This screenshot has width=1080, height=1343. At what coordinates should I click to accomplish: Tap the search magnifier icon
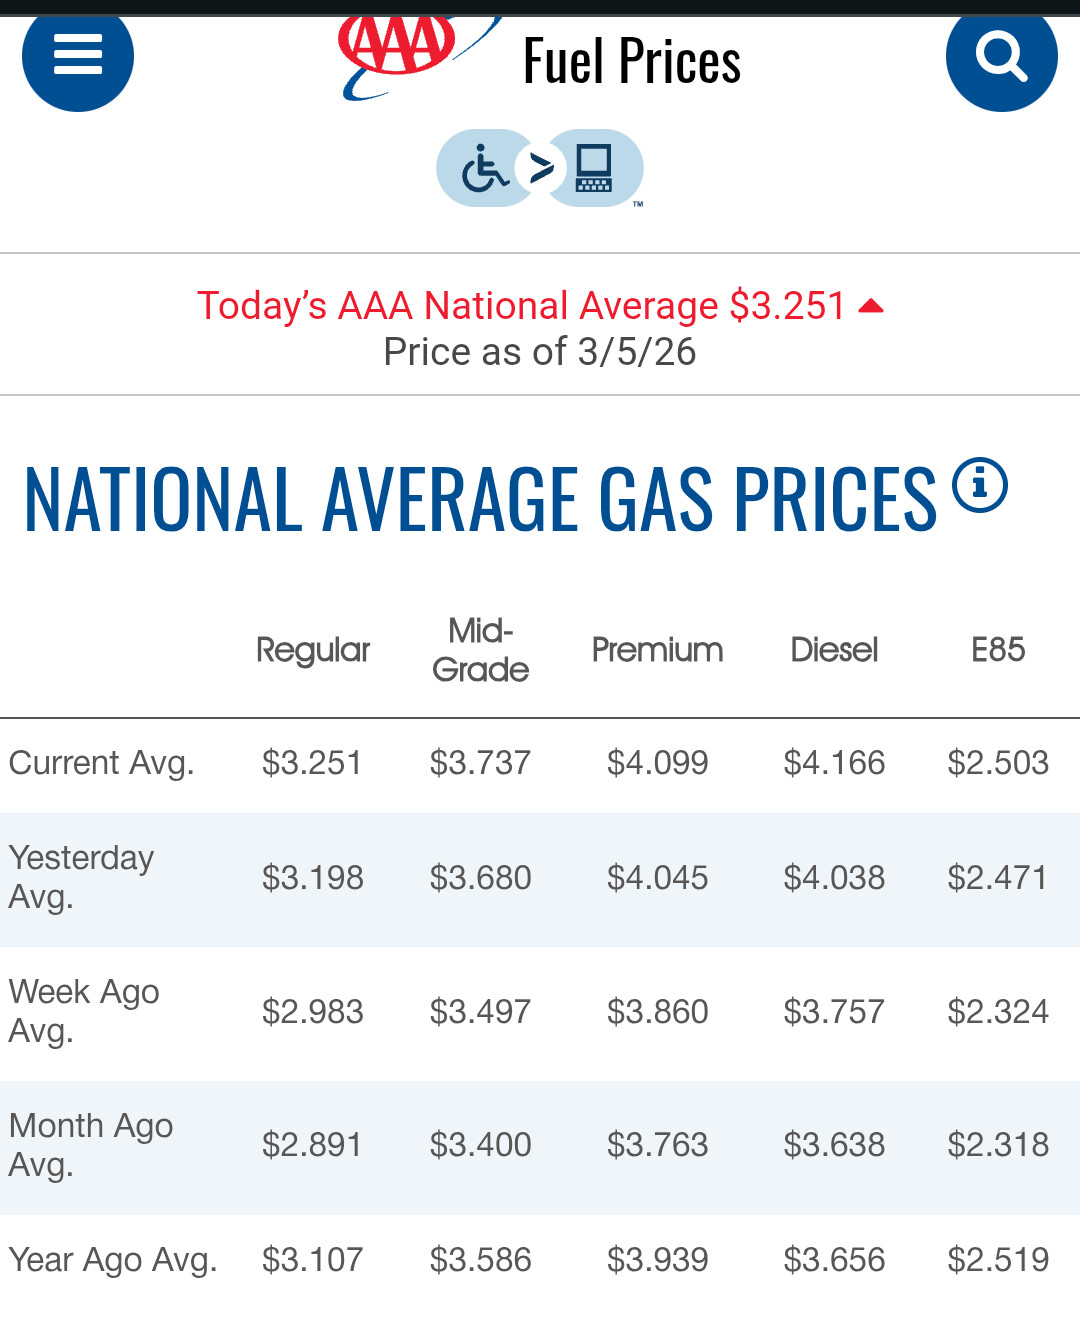click(1001, 56)
